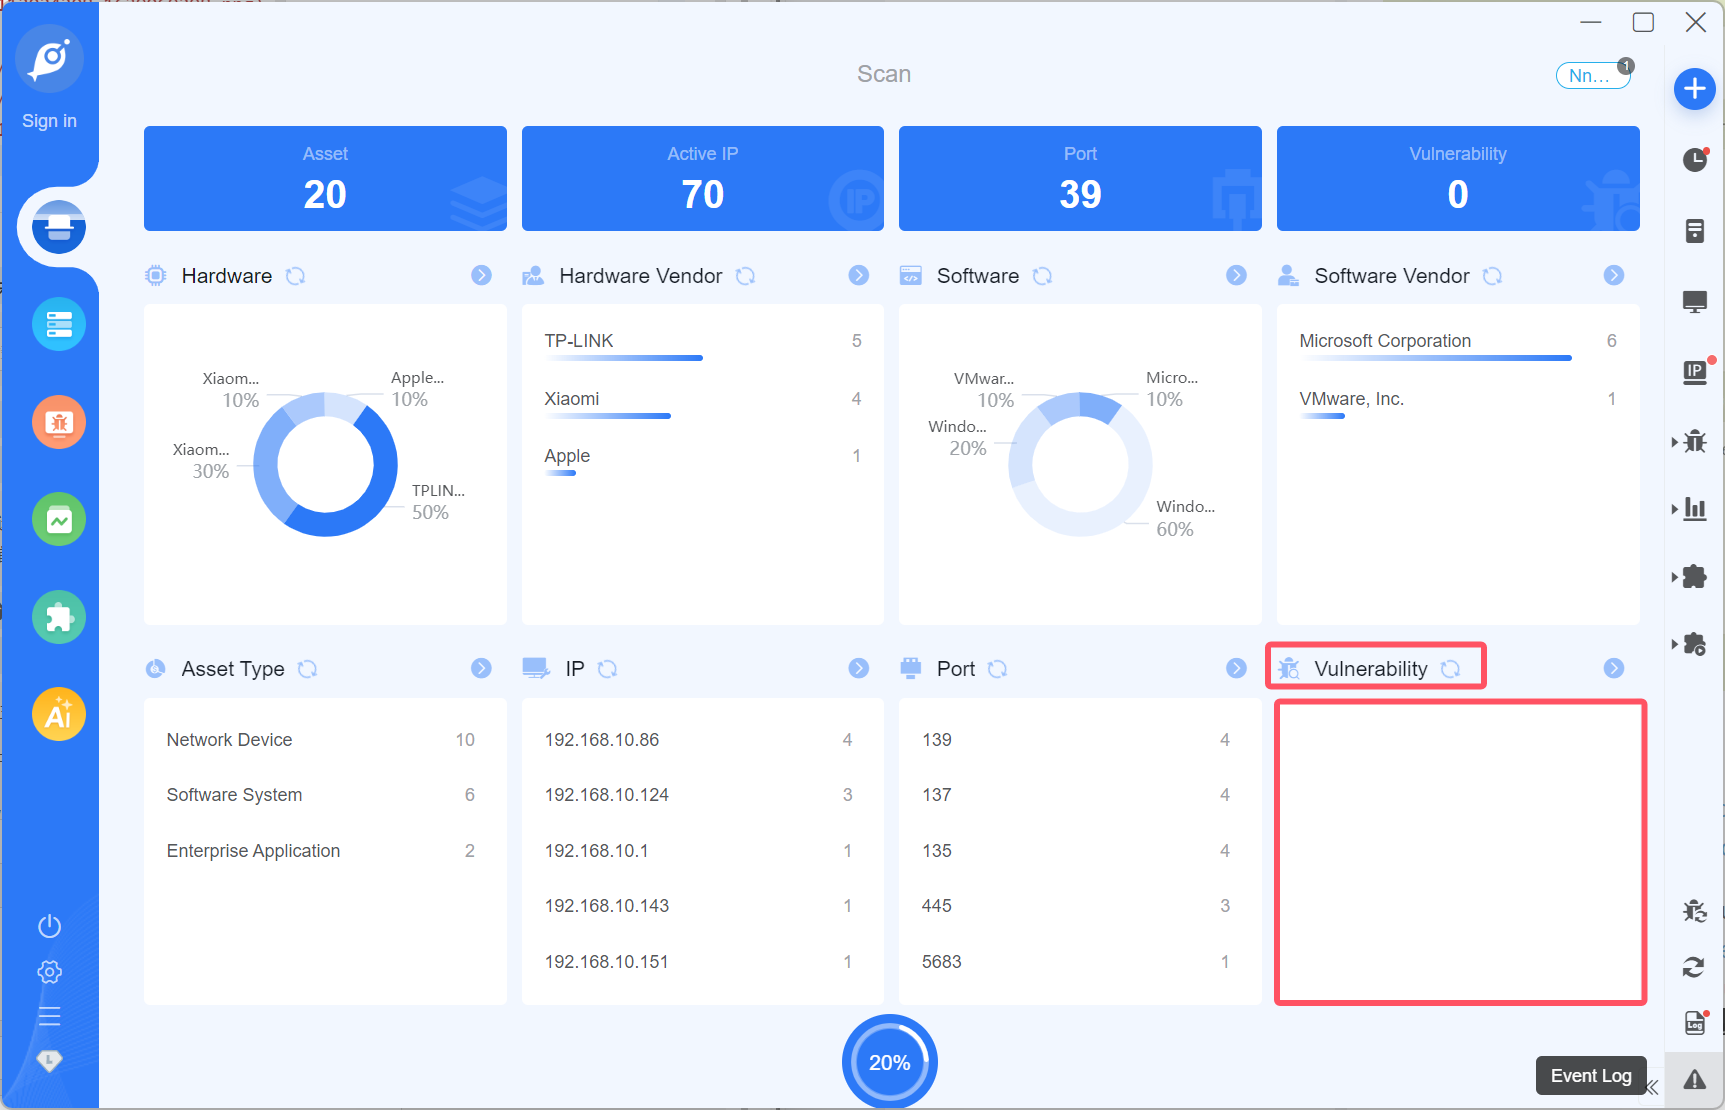This screenshot has height=1110, width=1725.
Task: Click the power icon in left sidebar
Action: [49, 926]
